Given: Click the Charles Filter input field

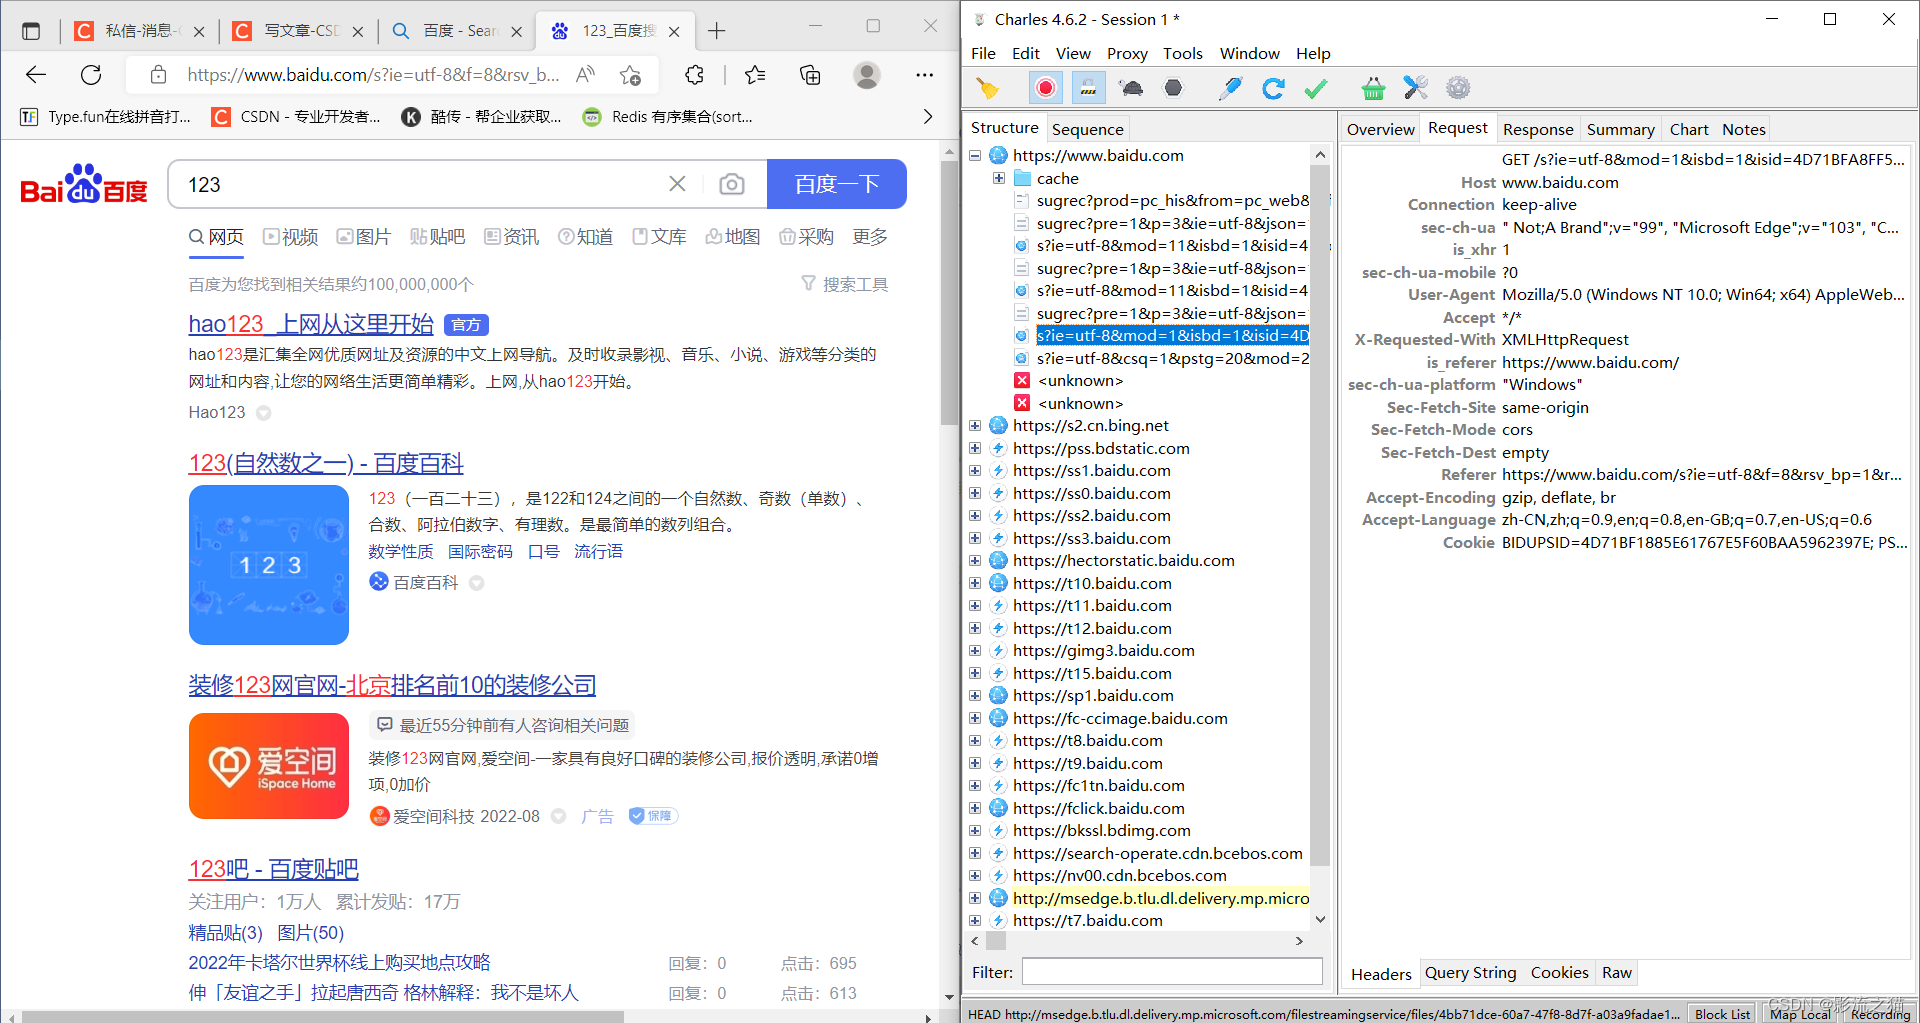Looking at the screenshot, I should (x=1172, y=971).
